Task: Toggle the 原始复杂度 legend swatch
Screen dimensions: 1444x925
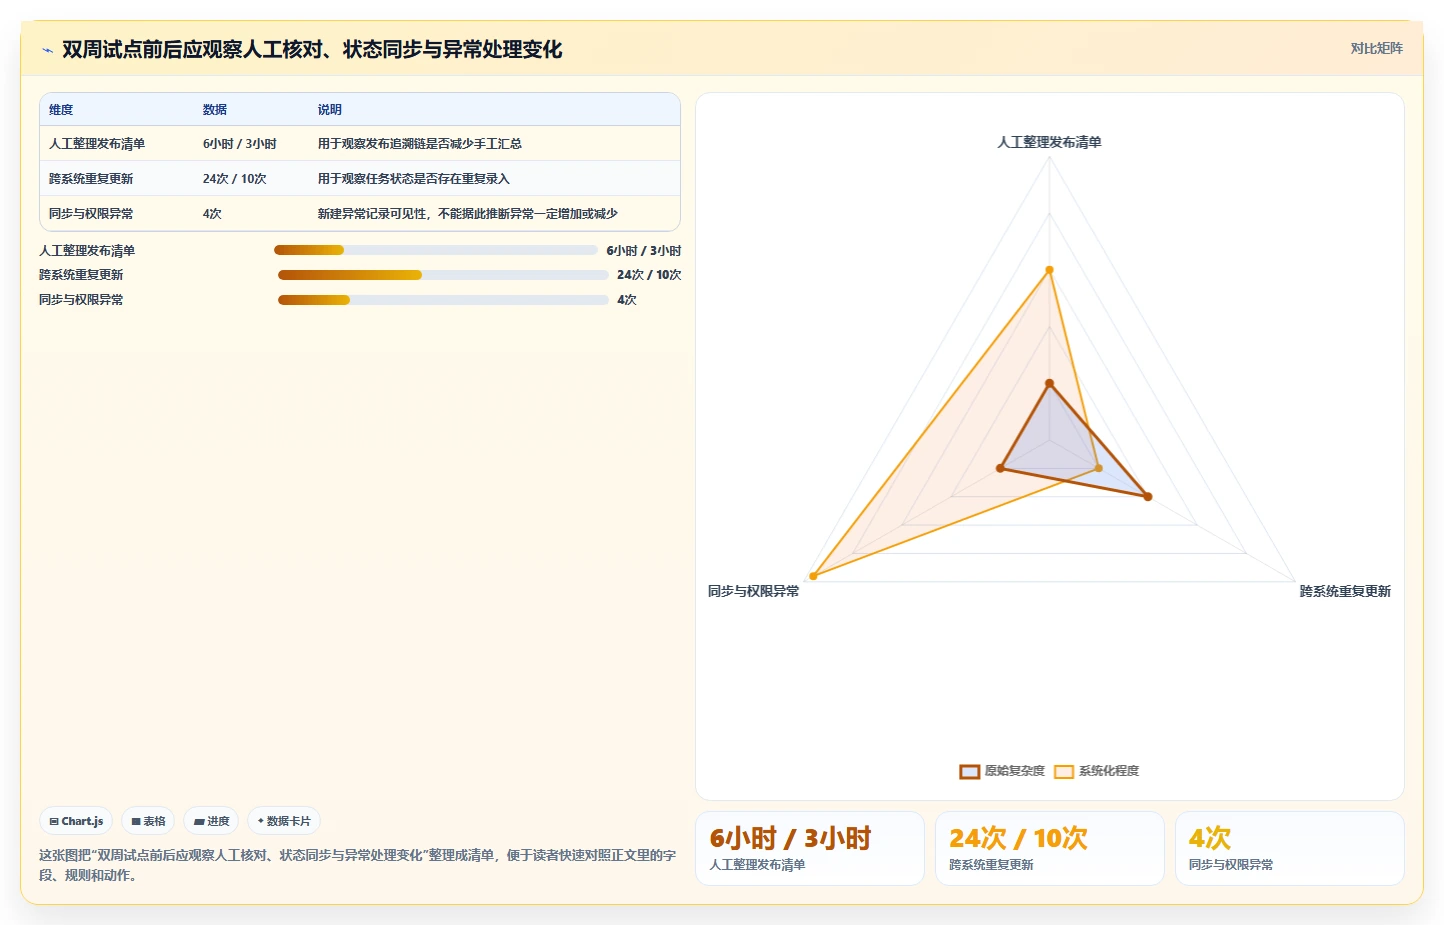Action: pyautogui.click(x=969, y=771)
